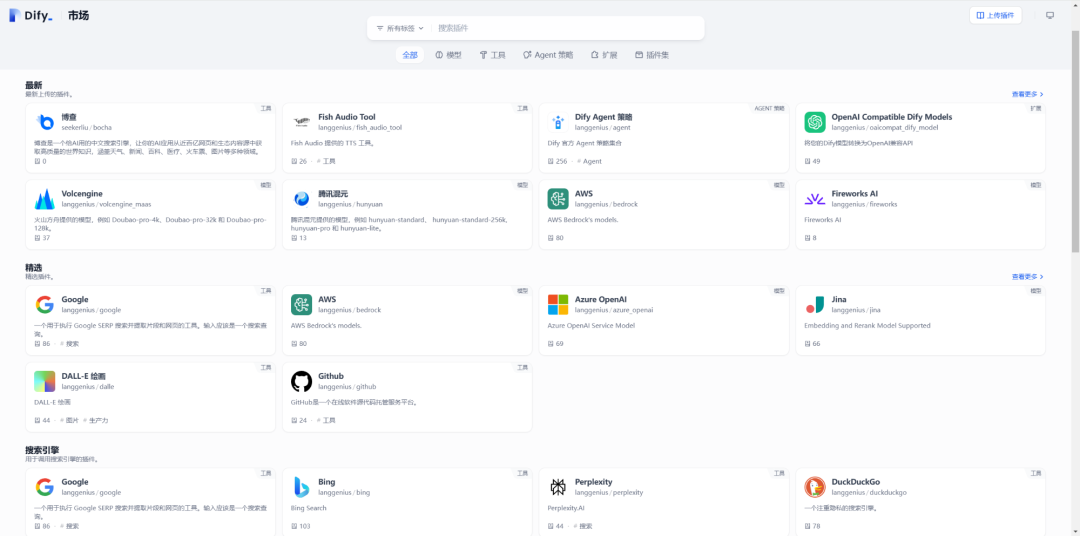The width and height of the screenshot is (1080, 536).
Task: Click the # 搜索 tag on Perplexity card
Action: (583, 526)
